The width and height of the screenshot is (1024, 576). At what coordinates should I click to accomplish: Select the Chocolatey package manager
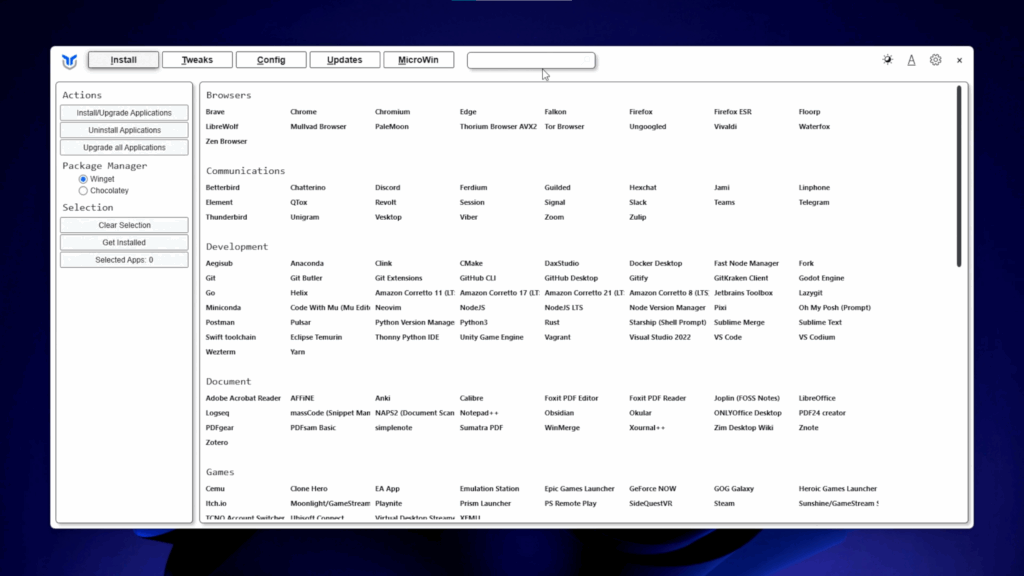(83, 191)
